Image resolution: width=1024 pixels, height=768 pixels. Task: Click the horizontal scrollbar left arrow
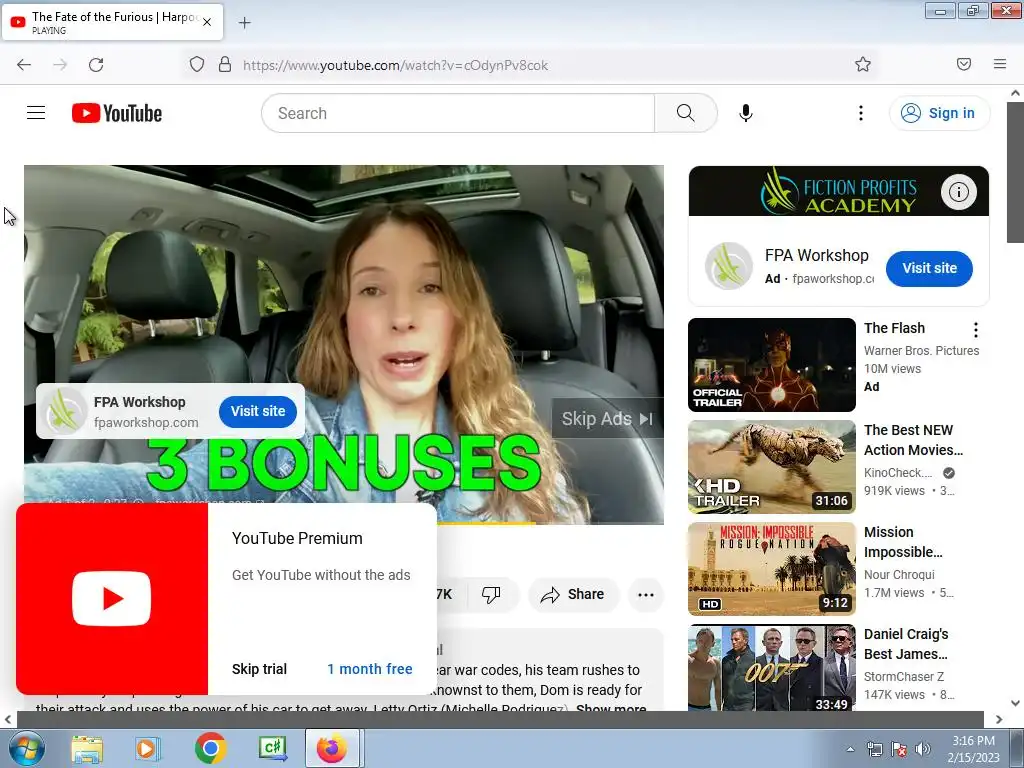click(x=8, y=719)
